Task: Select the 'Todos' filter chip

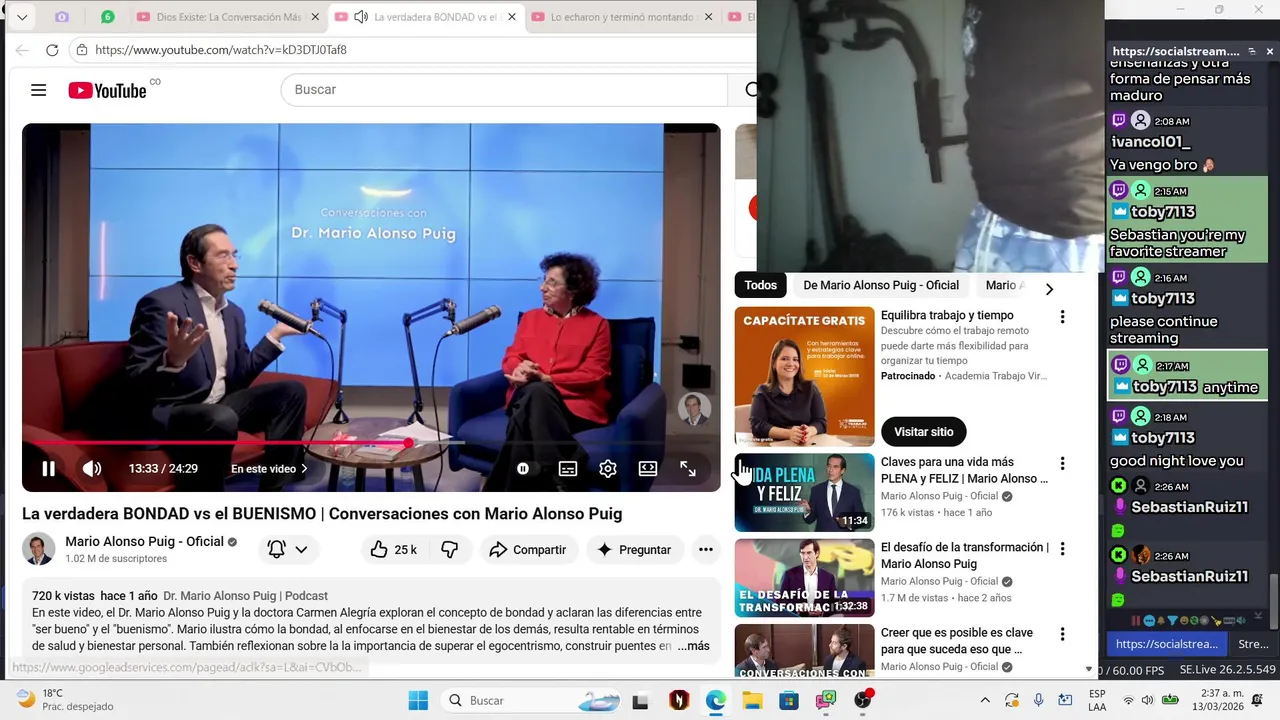Action: tap(760, 285)
